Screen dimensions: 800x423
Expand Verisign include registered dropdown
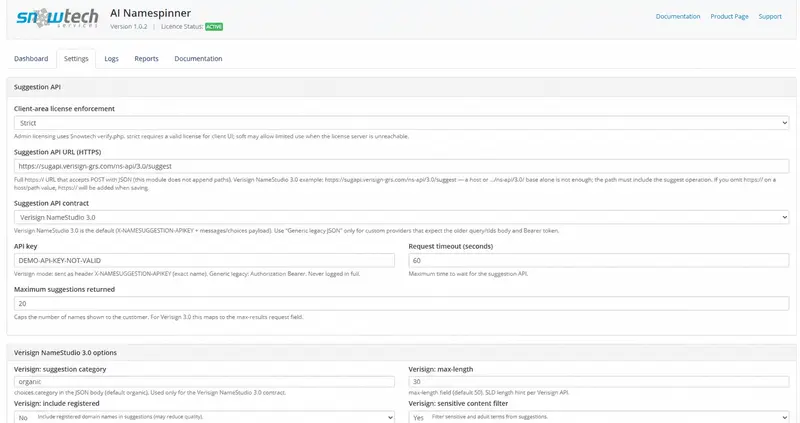204,417
